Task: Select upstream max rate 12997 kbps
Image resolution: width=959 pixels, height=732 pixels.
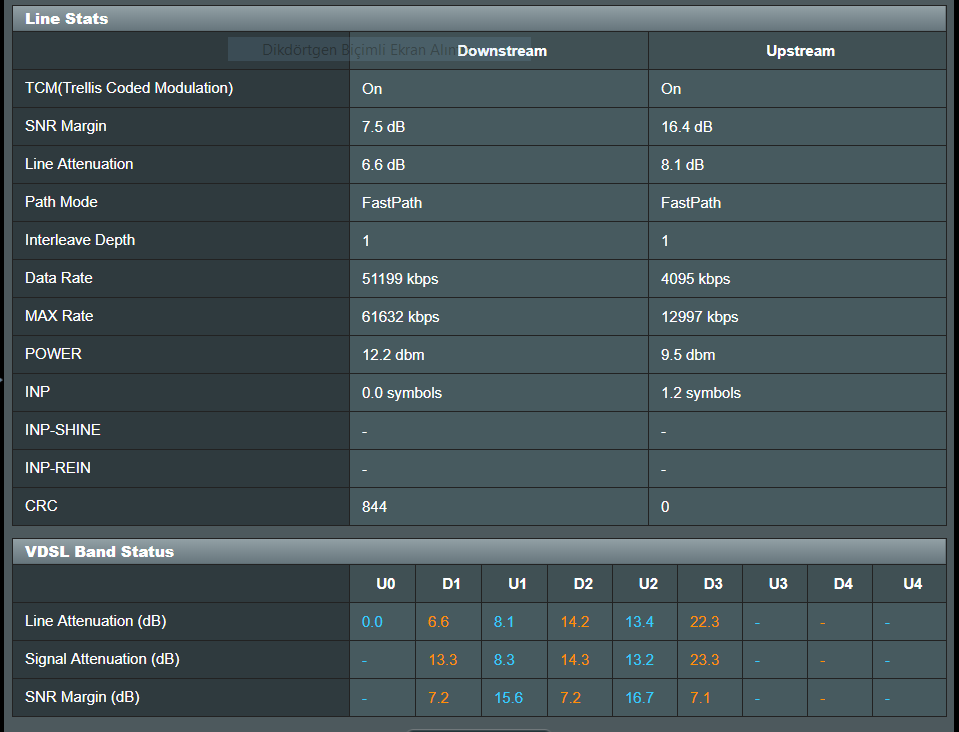Action: point(700,317)
